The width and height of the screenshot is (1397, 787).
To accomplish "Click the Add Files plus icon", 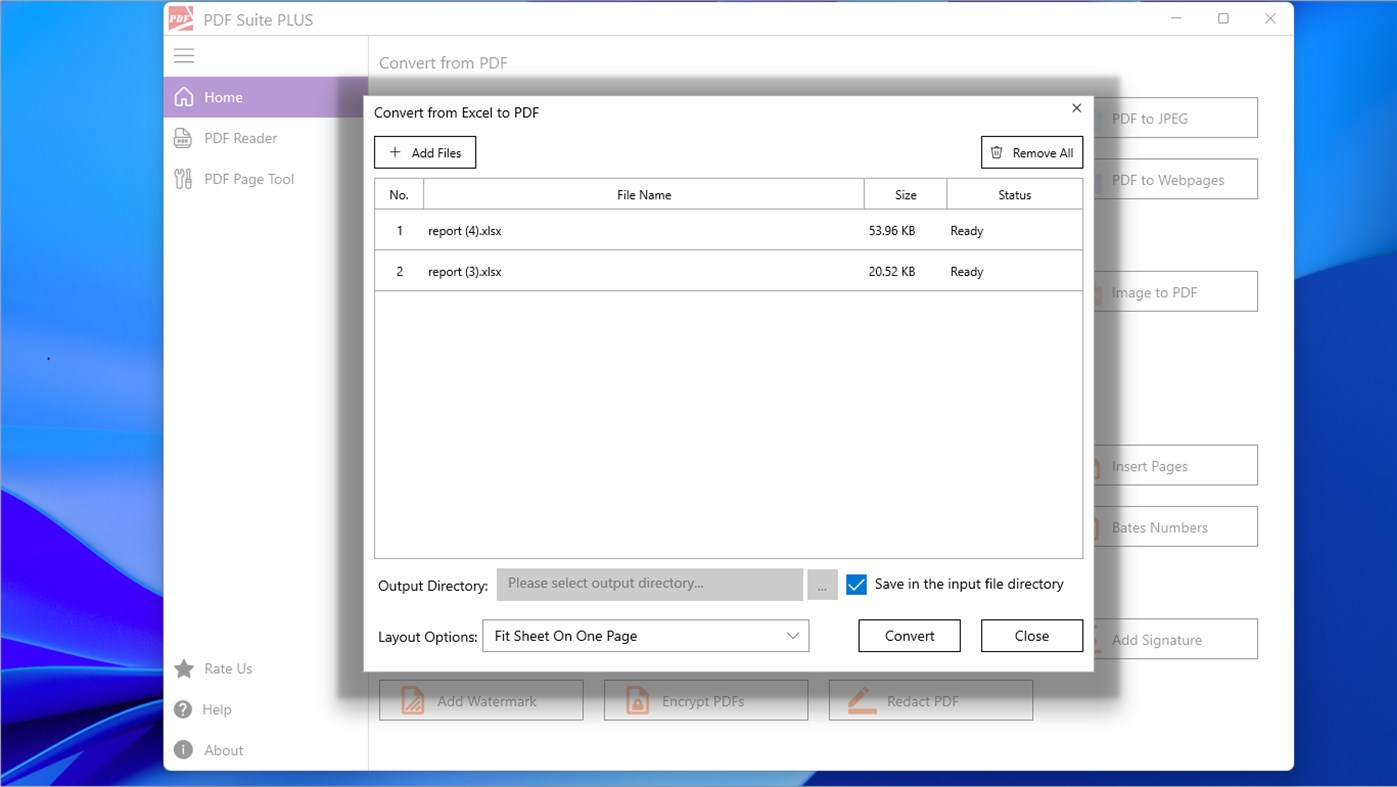I will coord(393,152).
